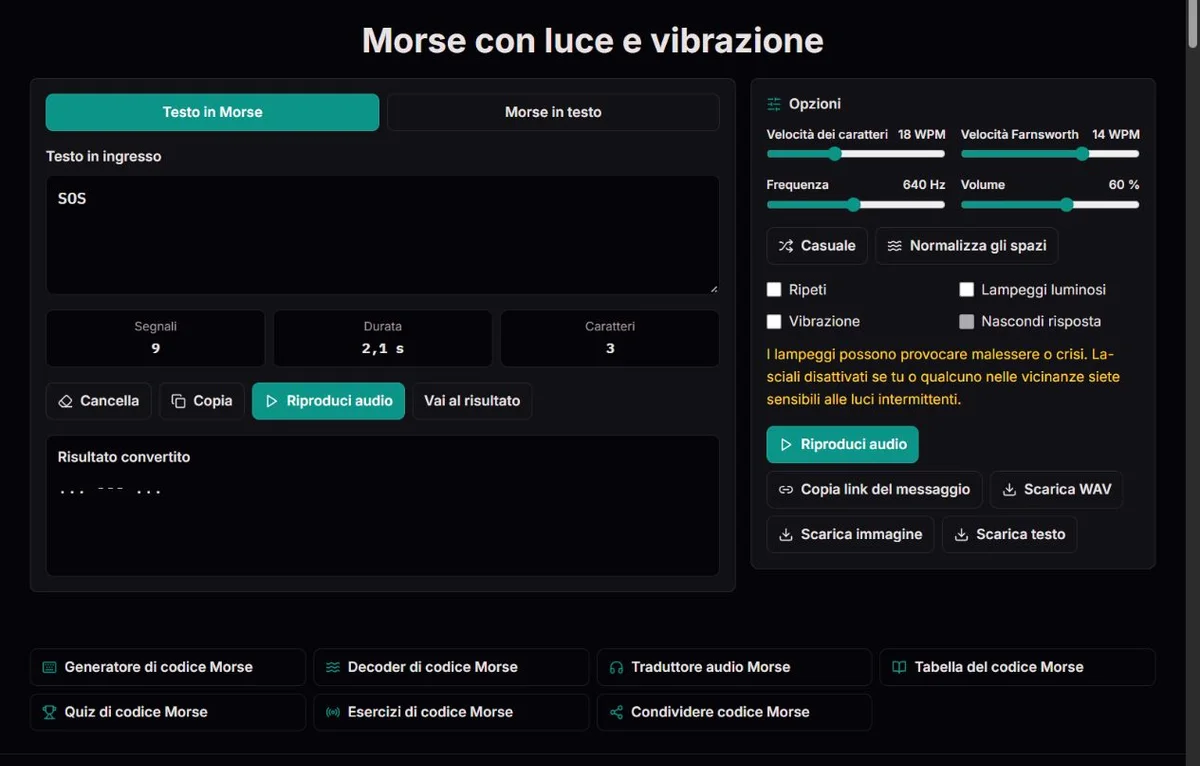Enable the Vibrazione checkbox
This screenshot has height=766, width=1200.
coord(774,322)
